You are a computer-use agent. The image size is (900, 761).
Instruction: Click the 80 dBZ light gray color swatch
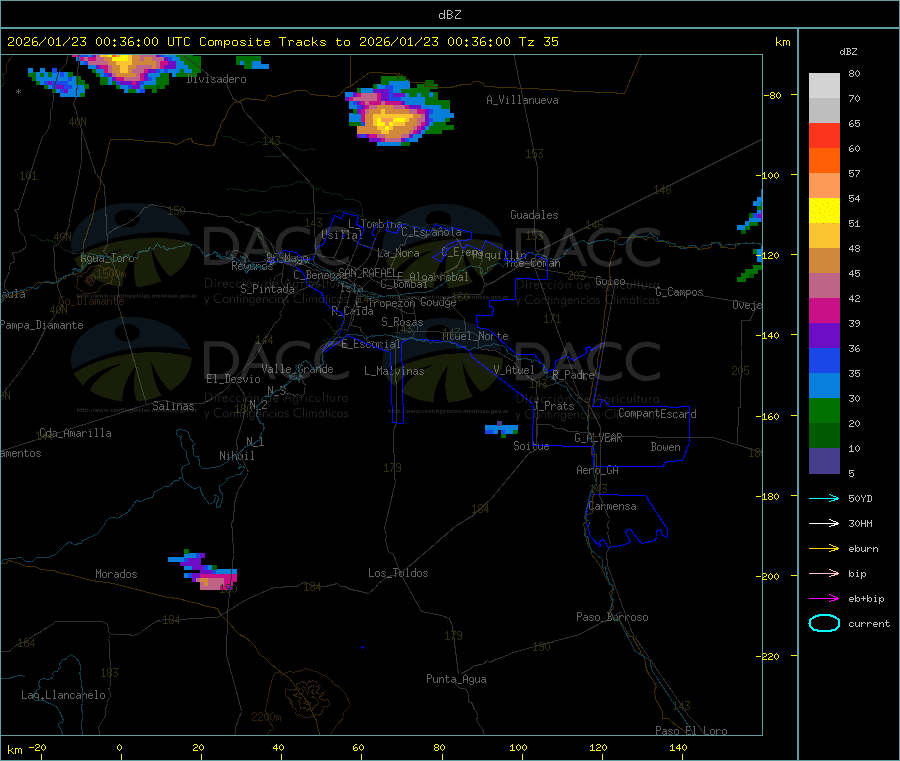click(824, 86)
